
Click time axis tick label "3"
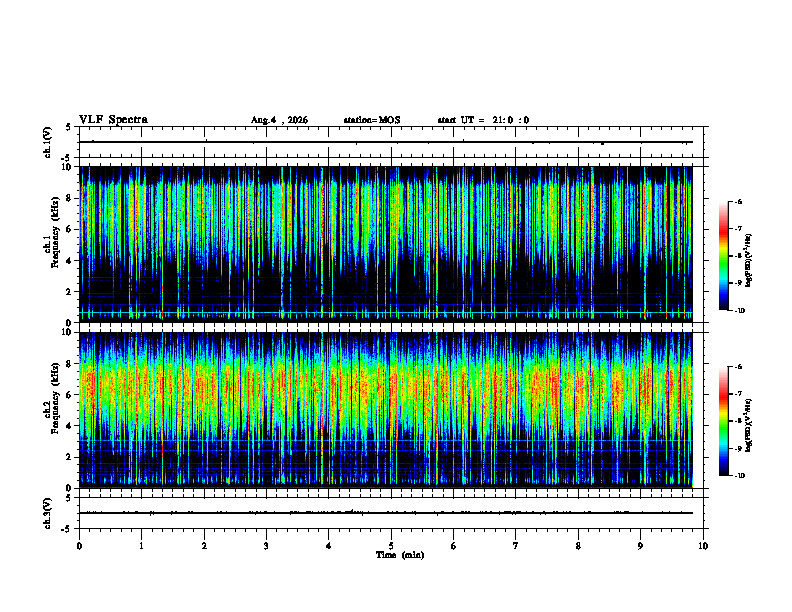click(x=266, y=546)
